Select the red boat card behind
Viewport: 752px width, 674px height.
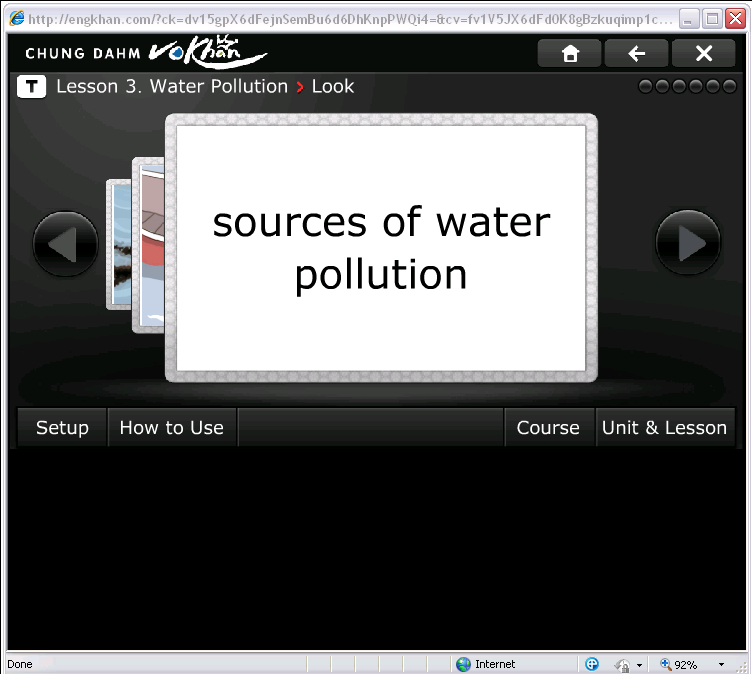[149, 245]
